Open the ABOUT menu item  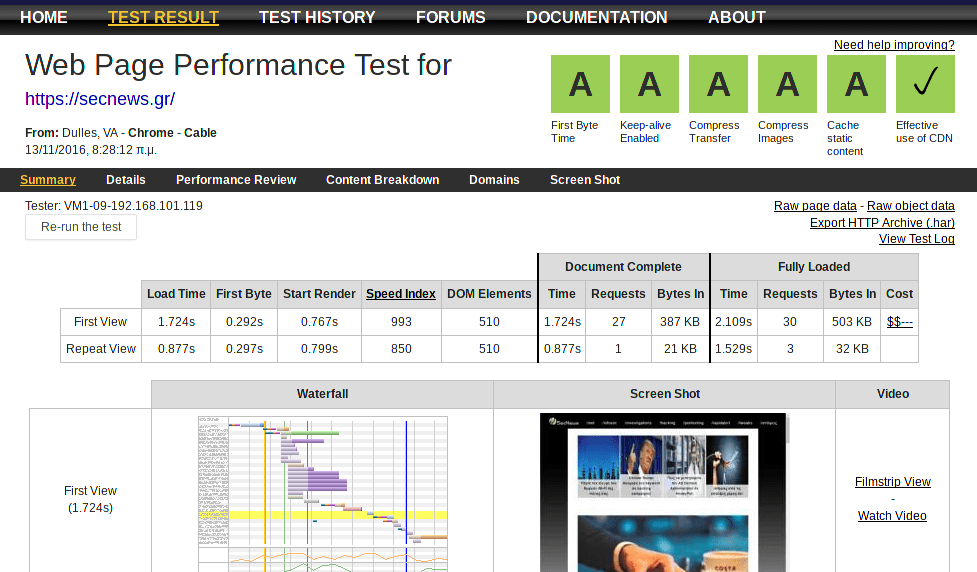point(736,17)
